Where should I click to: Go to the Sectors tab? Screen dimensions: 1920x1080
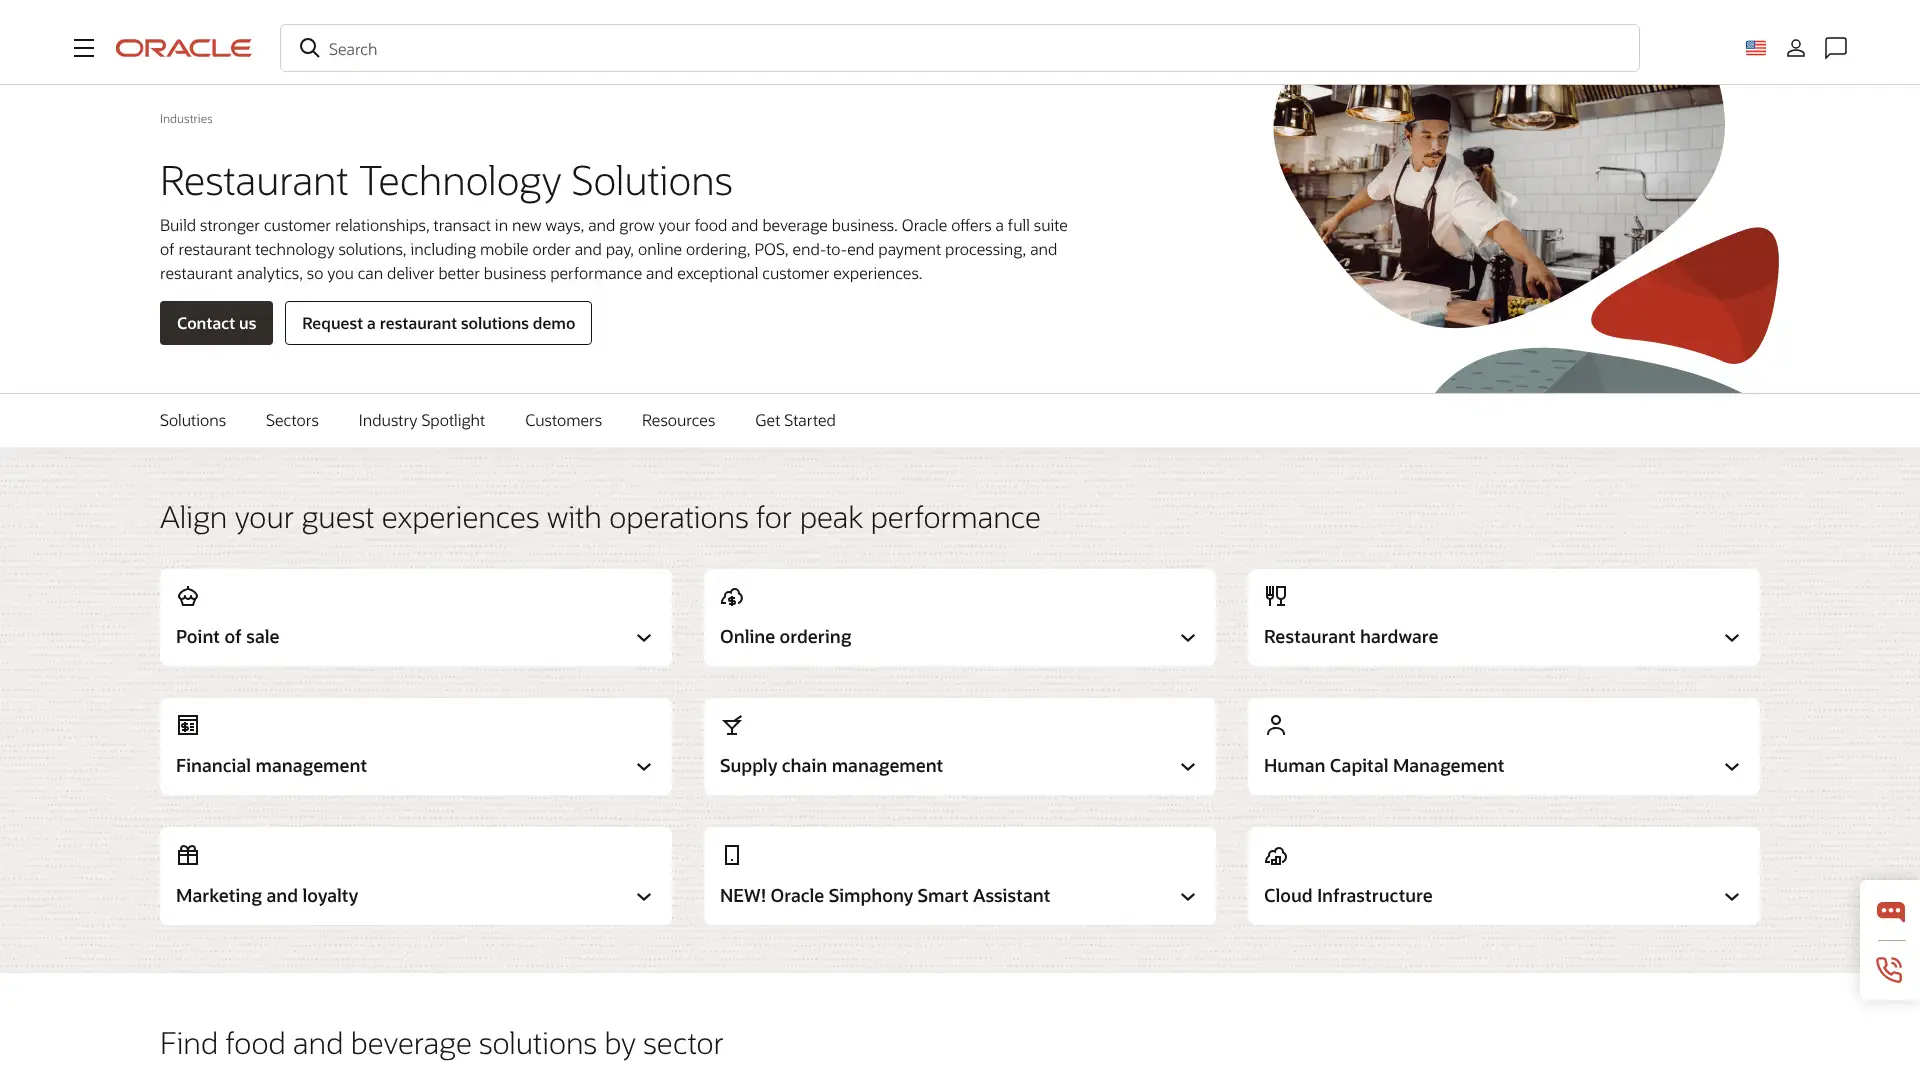pyautogui.click(x=292, y=420)
